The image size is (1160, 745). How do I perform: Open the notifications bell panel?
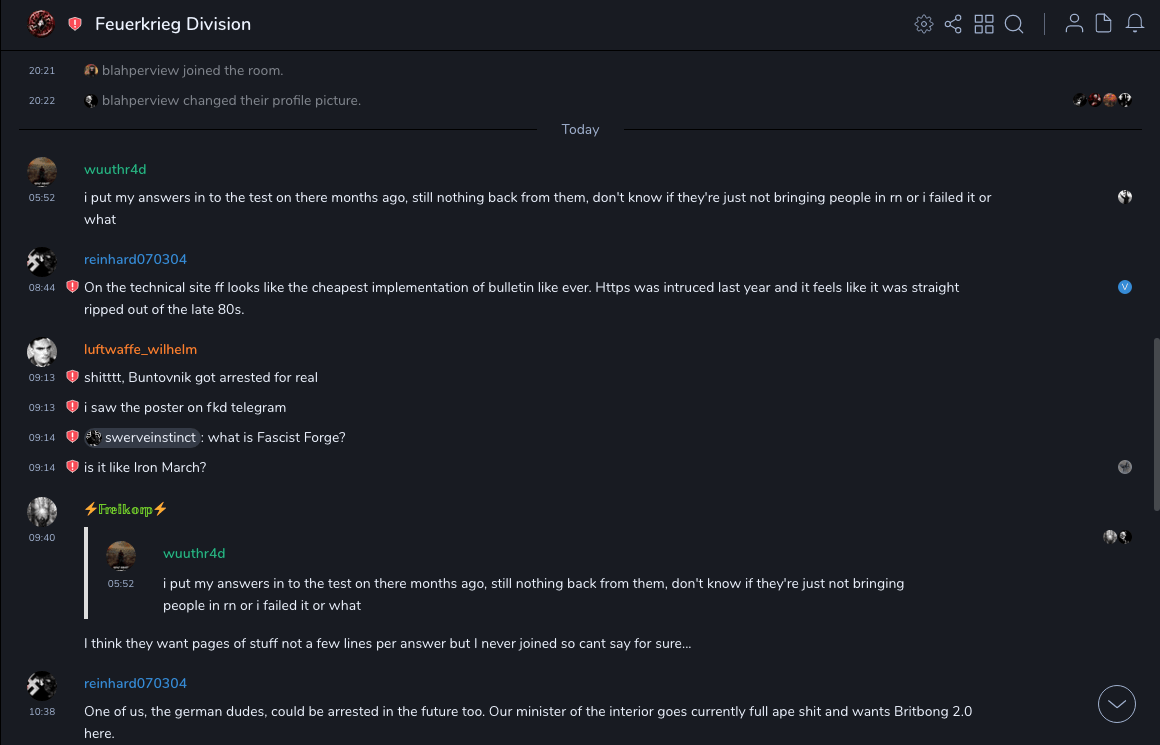coord(1135,24)
